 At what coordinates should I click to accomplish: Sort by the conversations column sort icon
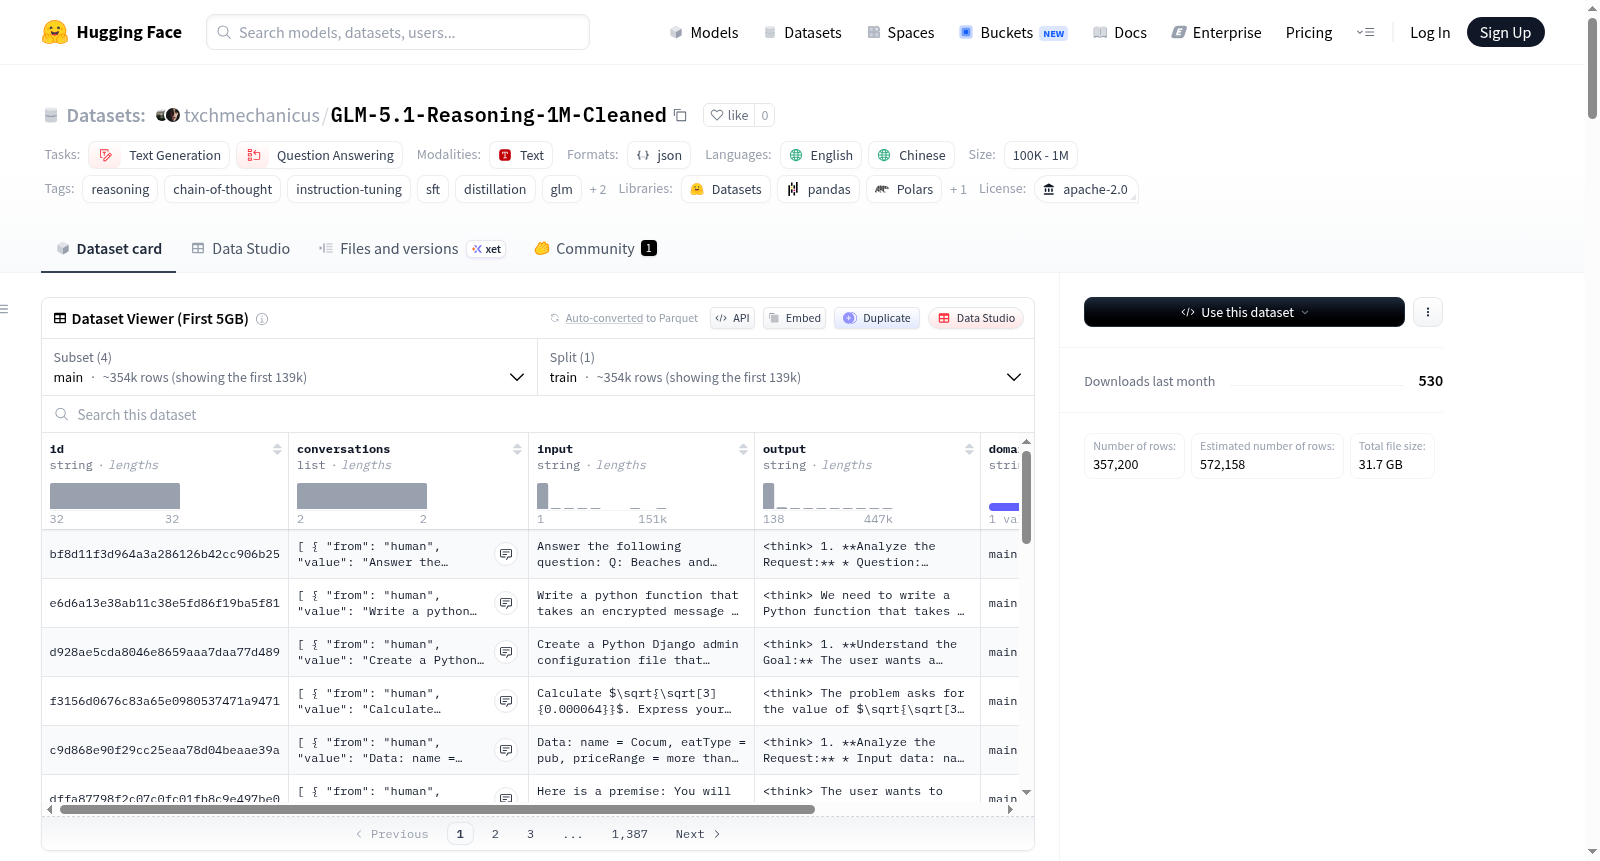point(517,449)
